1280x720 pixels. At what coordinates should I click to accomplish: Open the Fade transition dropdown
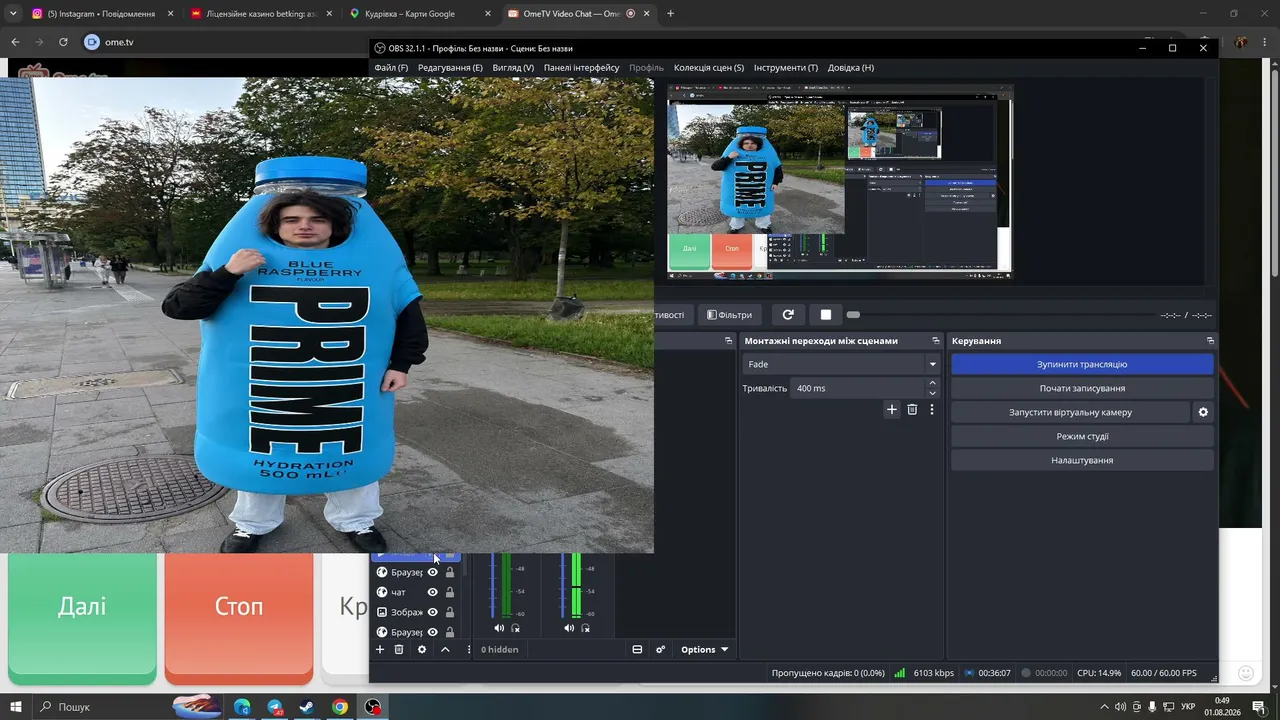click(841, 364)
